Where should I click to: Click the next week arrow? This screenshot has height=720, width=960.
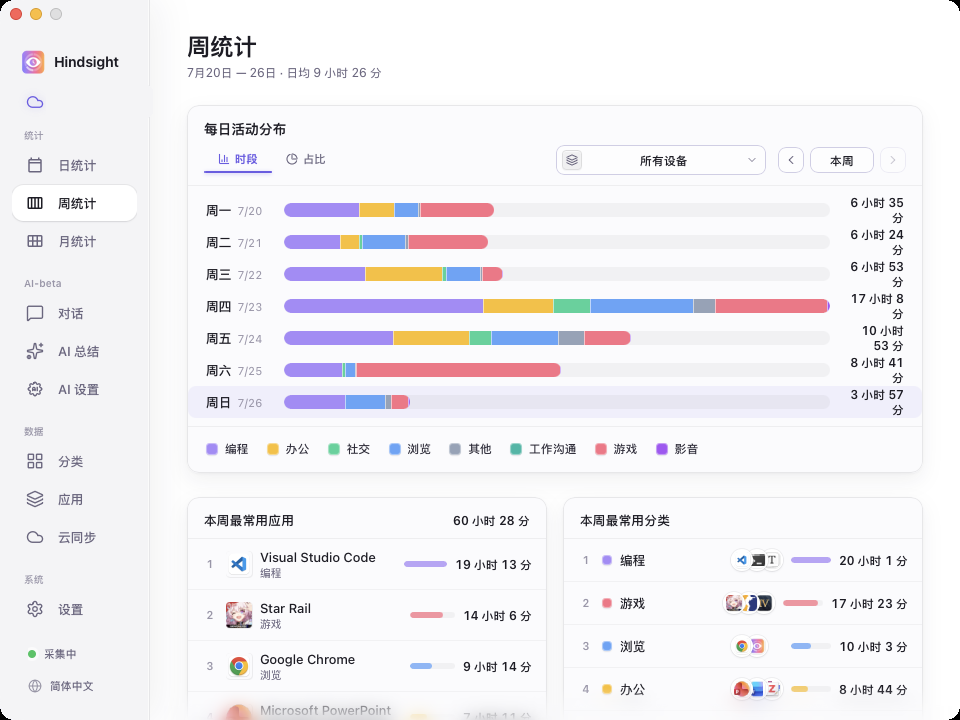(x=893, y=160)
